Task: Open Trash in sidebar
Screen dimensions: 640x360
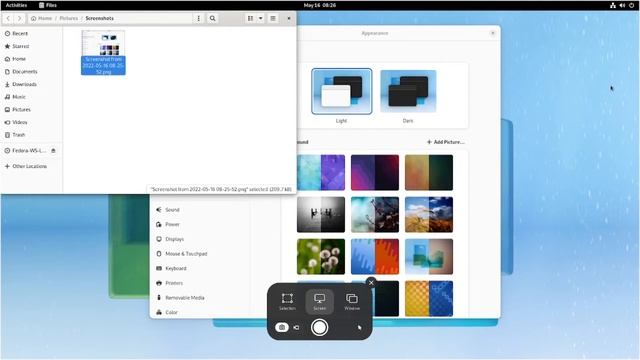Action: click(x=31, y=135)
